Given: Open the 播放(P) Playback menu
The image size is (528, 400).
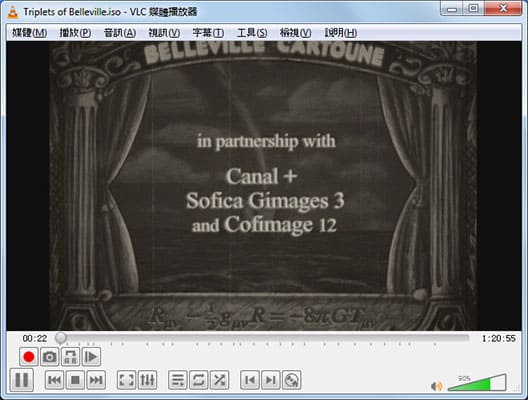Looking at the screenshot, I should click(75, 33).
